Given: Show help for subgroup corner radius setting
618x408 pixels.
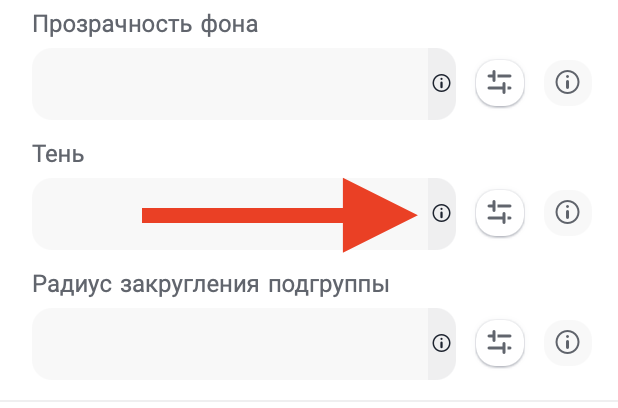Looking at the screenshot, I should click(x=568, y=343).
